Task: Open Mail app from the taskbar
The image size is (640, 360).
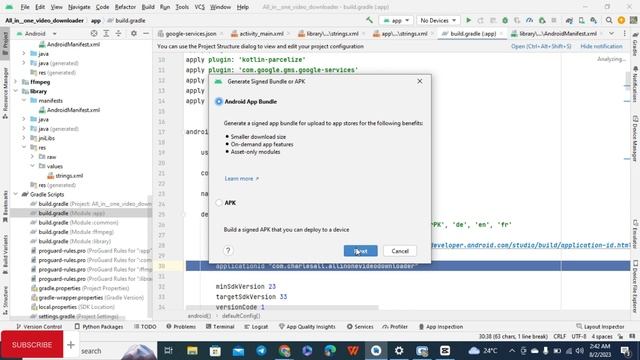Action: [x=238, y=351]
